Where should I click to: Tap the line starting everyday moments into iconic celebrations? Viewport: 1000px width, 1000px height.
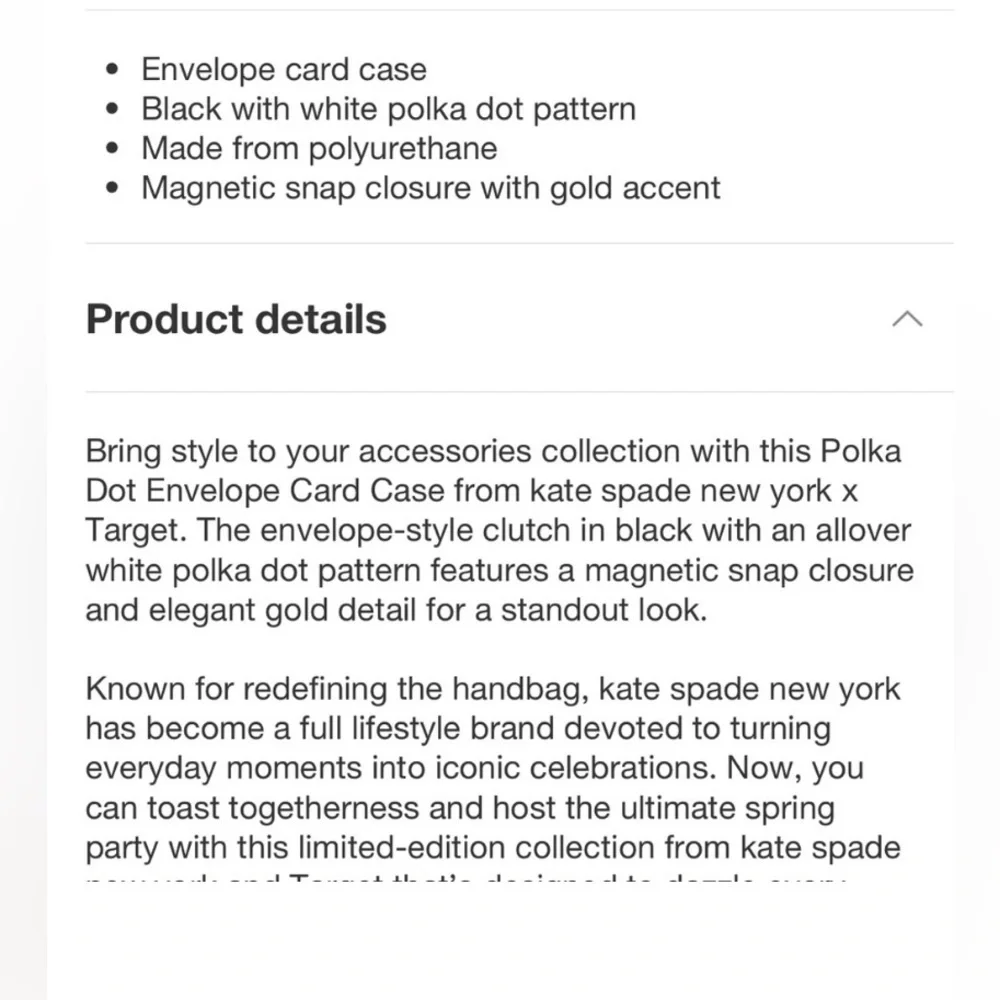(x=474, y=768)
